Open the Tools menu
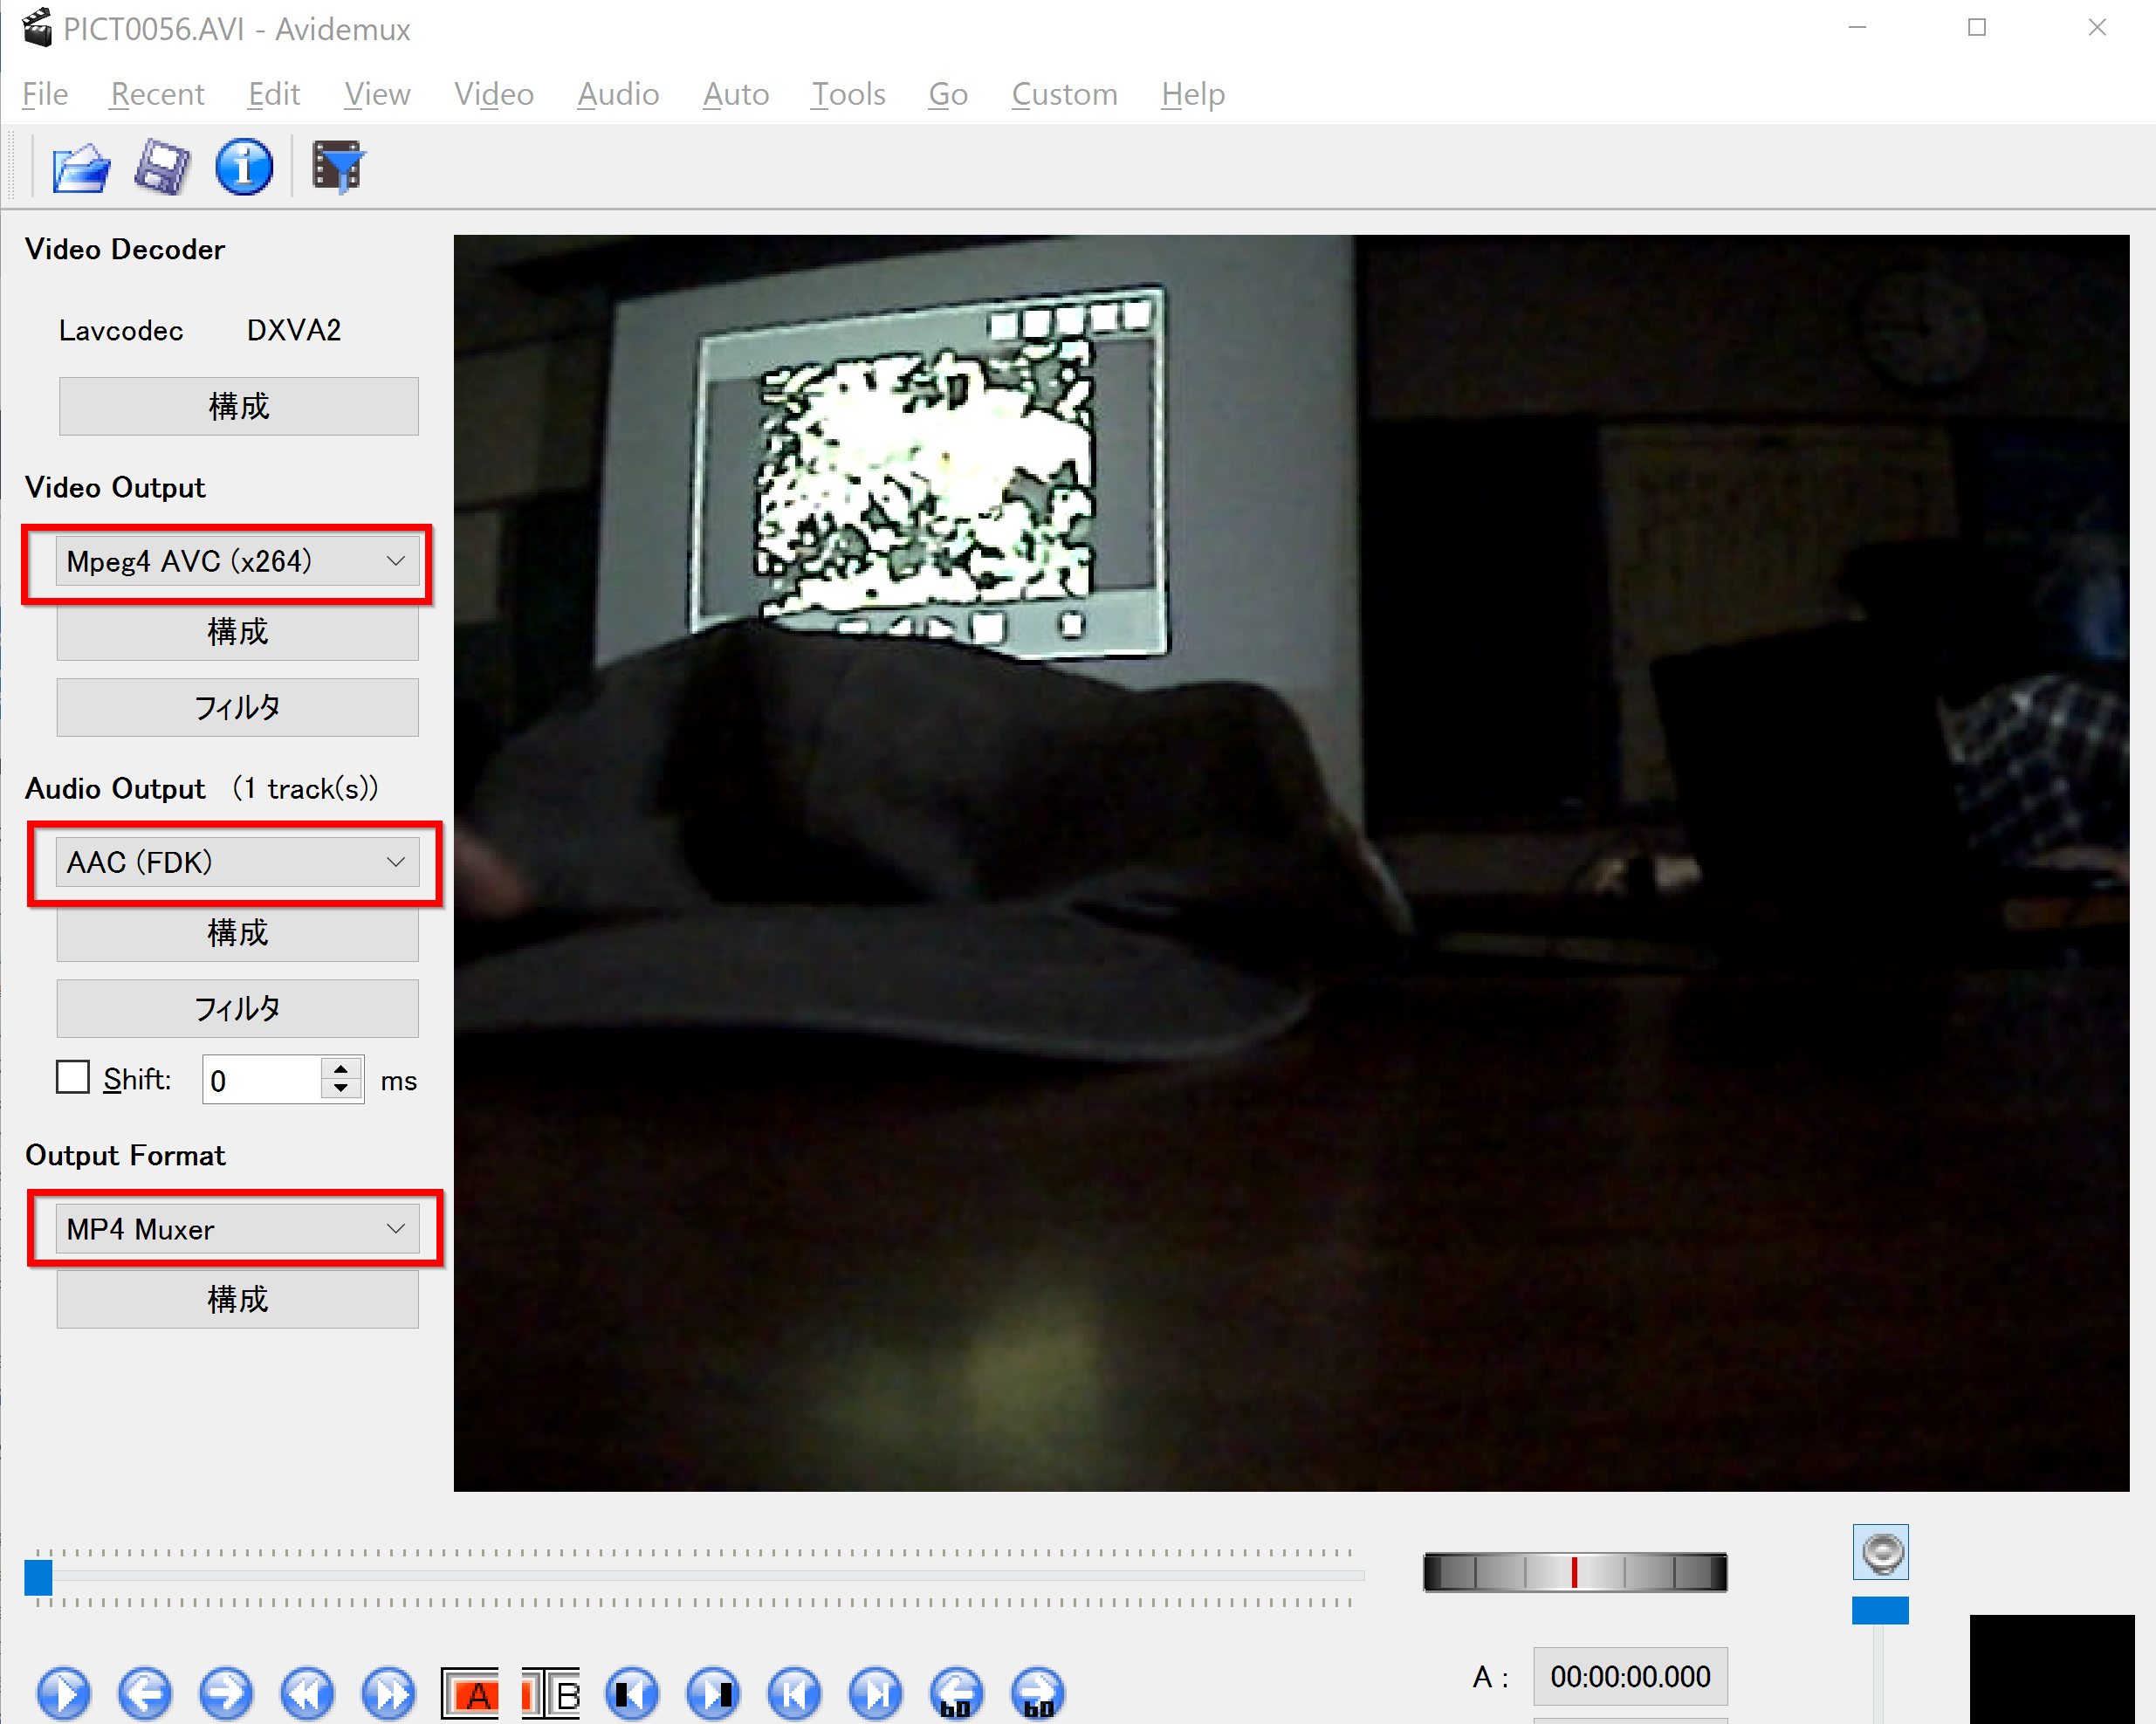Screen dimensions: 2156x1724 click(848, 94)
